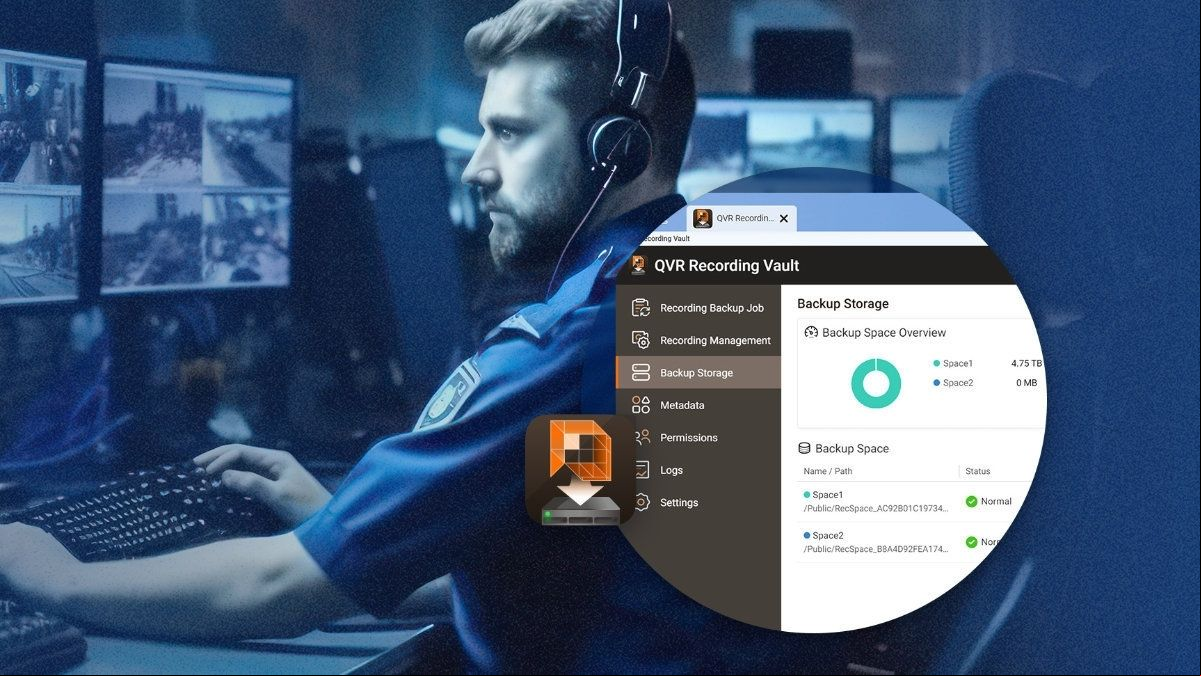Image resolution: width=1201 pixels, height=676 pixels.
Task: Sort by the Status column header
Action: 978,471
